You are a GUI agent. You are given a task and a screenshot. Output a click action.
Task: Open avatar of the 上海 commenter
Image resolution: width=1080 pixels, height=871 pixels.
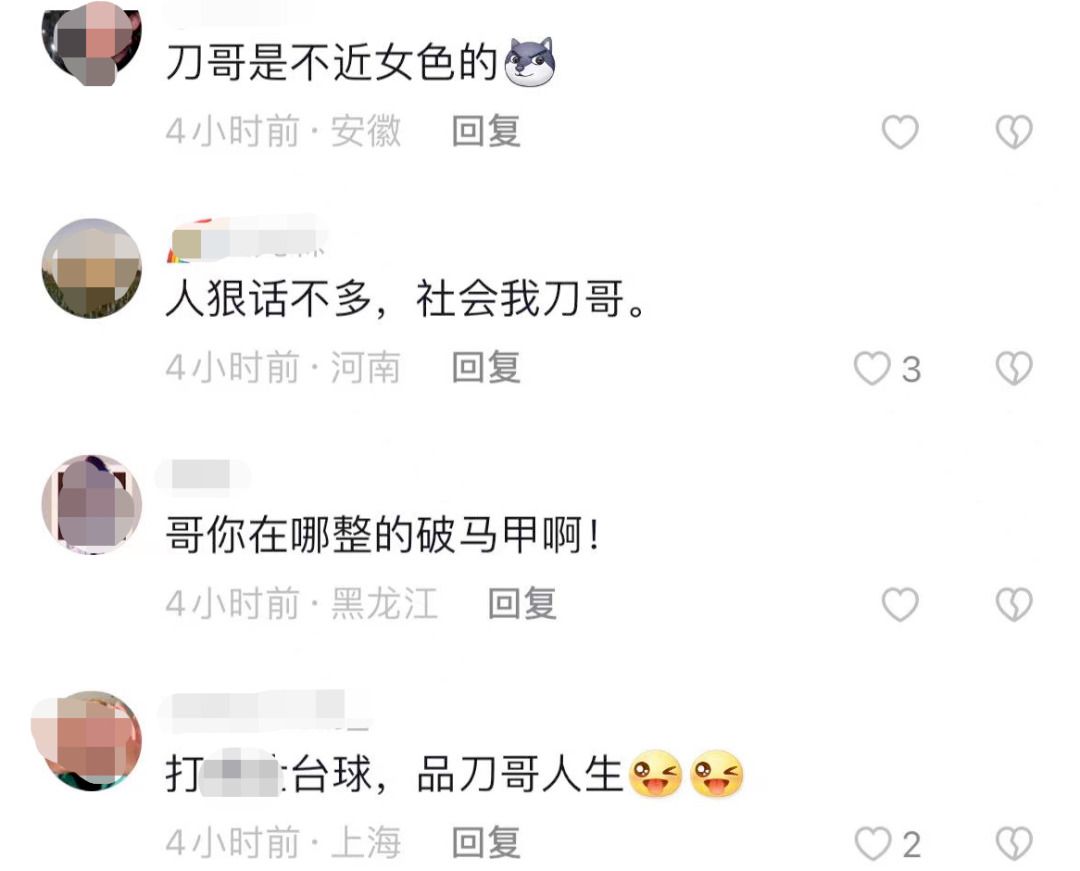tap(88, 741)
